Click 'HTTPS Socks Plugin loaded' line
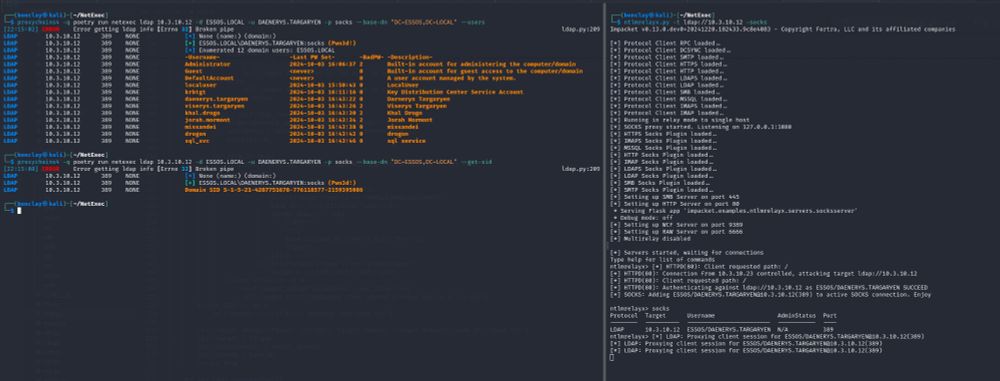Image resolution: width=1000 pixels, height=381 pixels. coord(664,133)
